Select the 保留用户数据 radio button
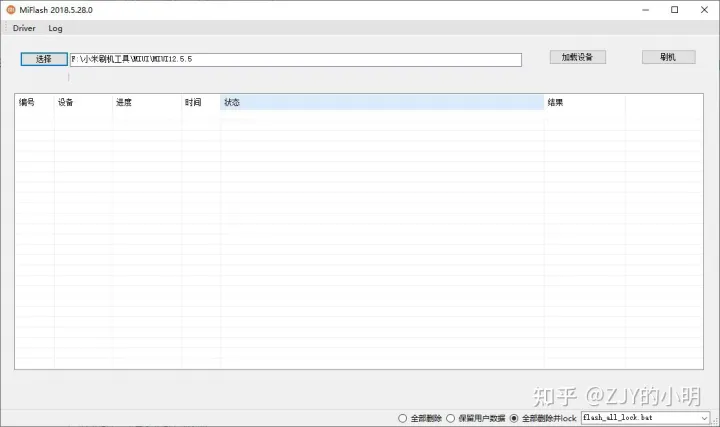Viewport: 720px width, 427px height. tap(450, 418)
